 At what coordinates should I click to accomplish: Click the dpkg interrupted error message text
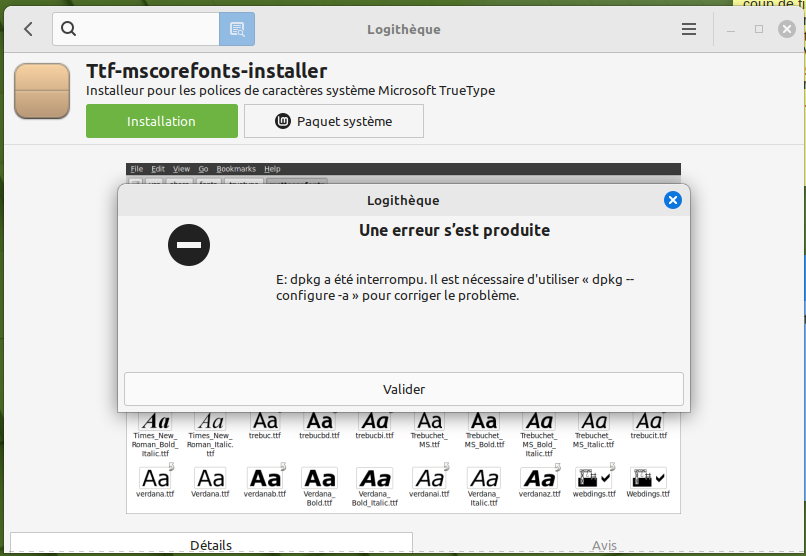(455, 287)
